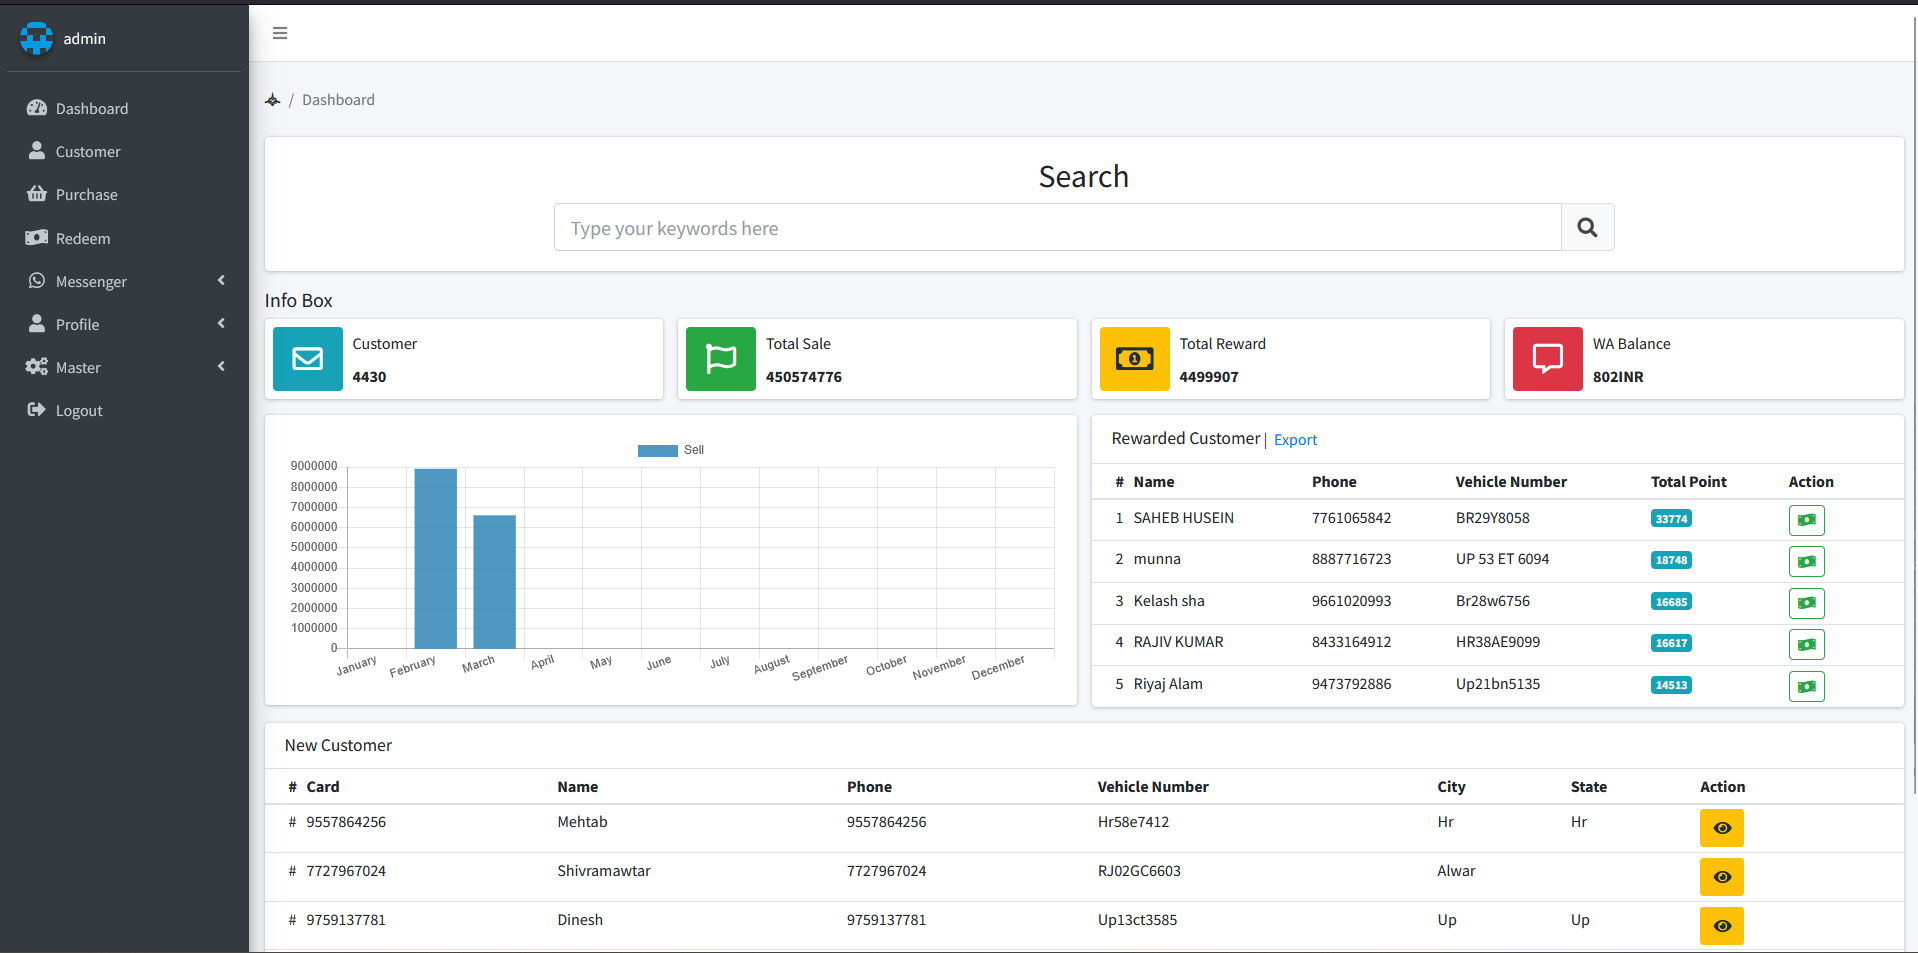Export the Rewarded Customer list
This screenshot has height=953, width=1918.
point(1295,439)
